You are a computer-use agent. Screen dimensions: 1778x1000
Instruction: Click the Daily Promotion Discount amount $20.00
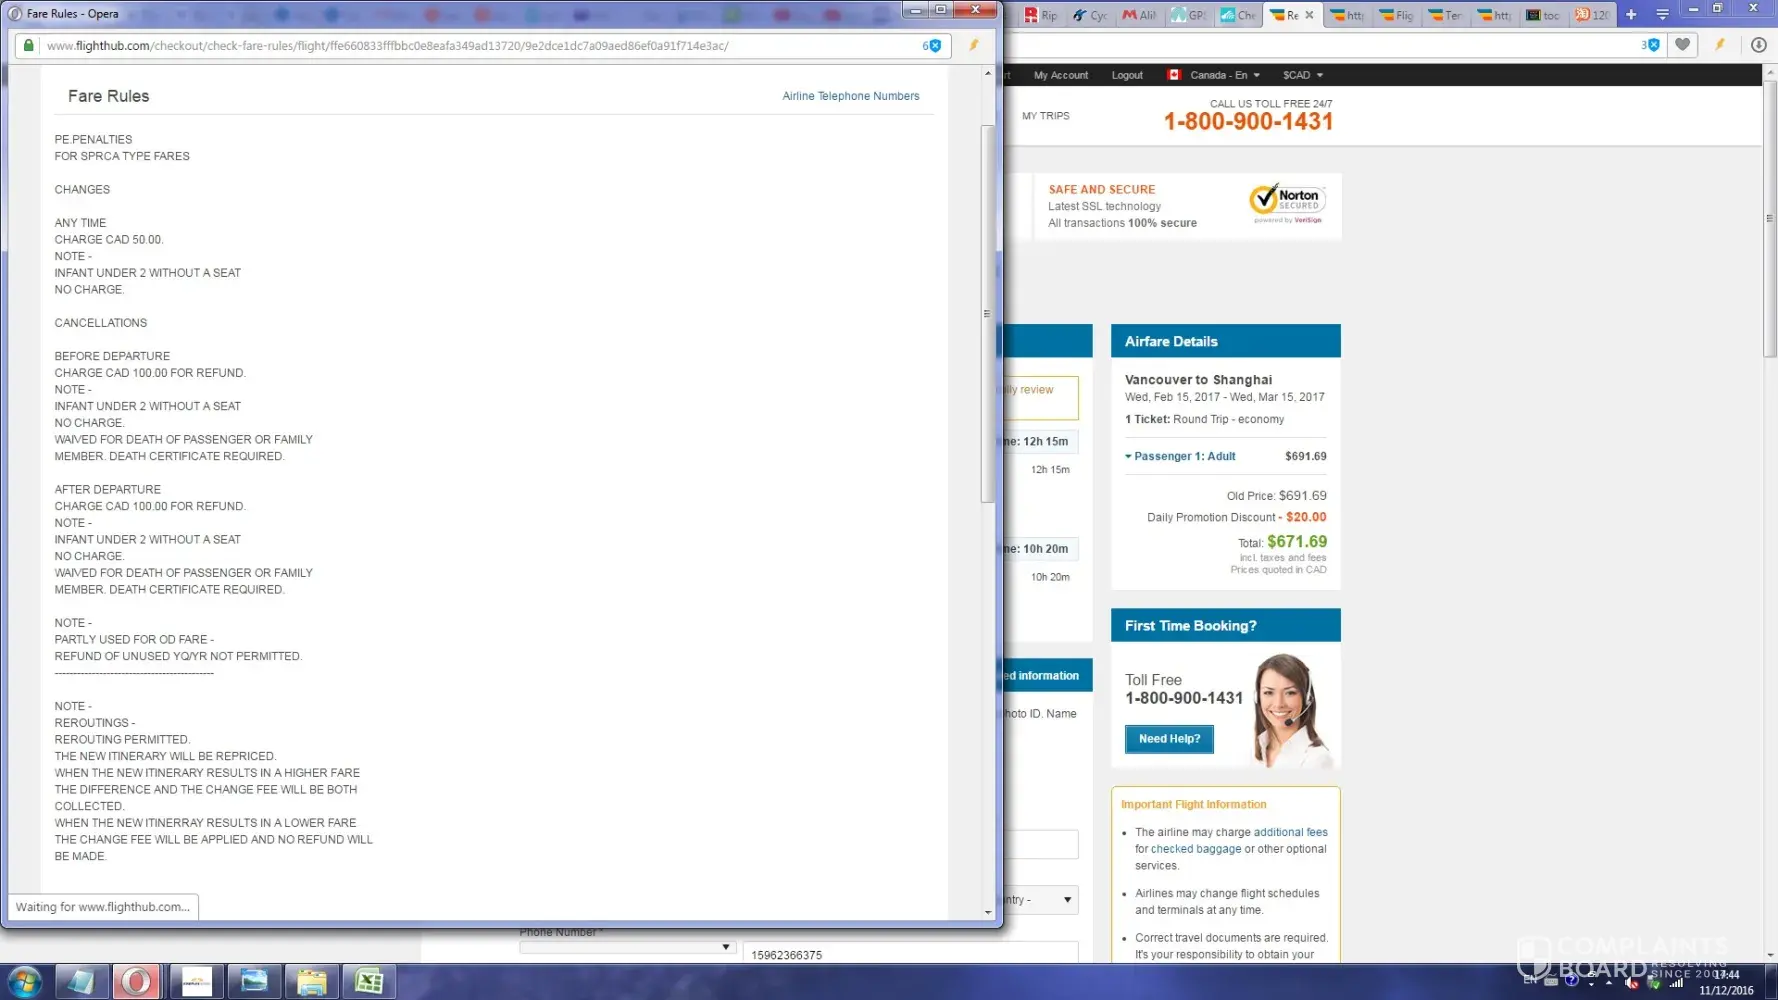point(1306,517)
